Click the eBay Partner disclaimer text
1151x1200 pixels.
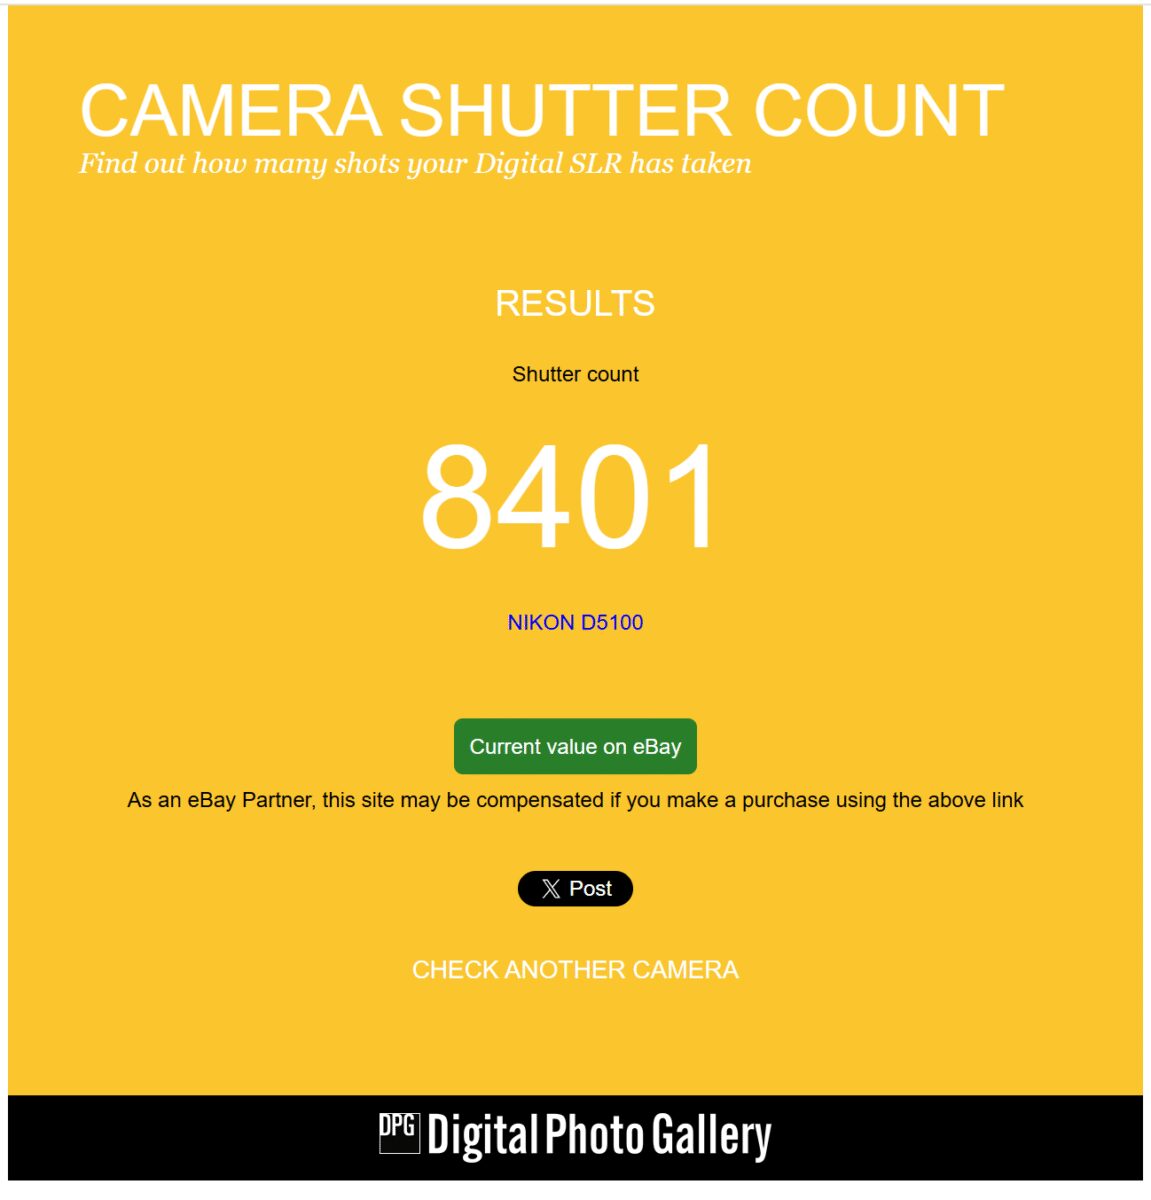(575, 800)
